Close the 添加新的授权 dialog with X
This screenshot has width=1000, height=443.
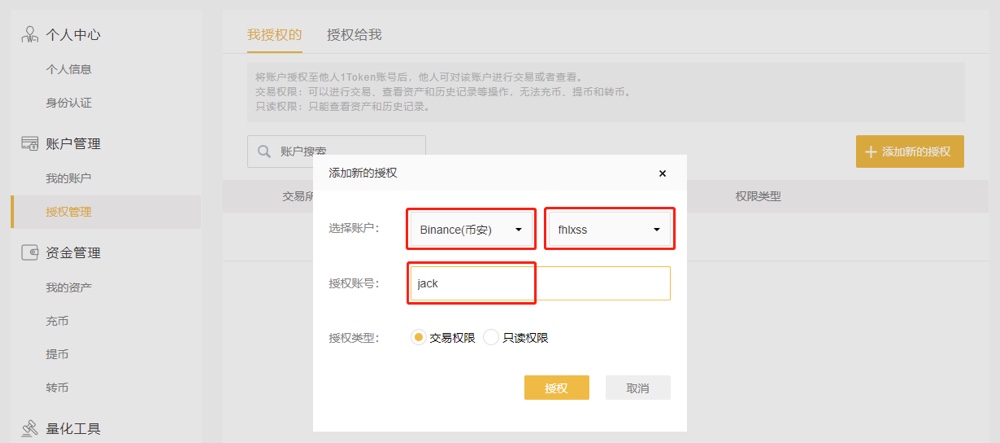(662, 173)
